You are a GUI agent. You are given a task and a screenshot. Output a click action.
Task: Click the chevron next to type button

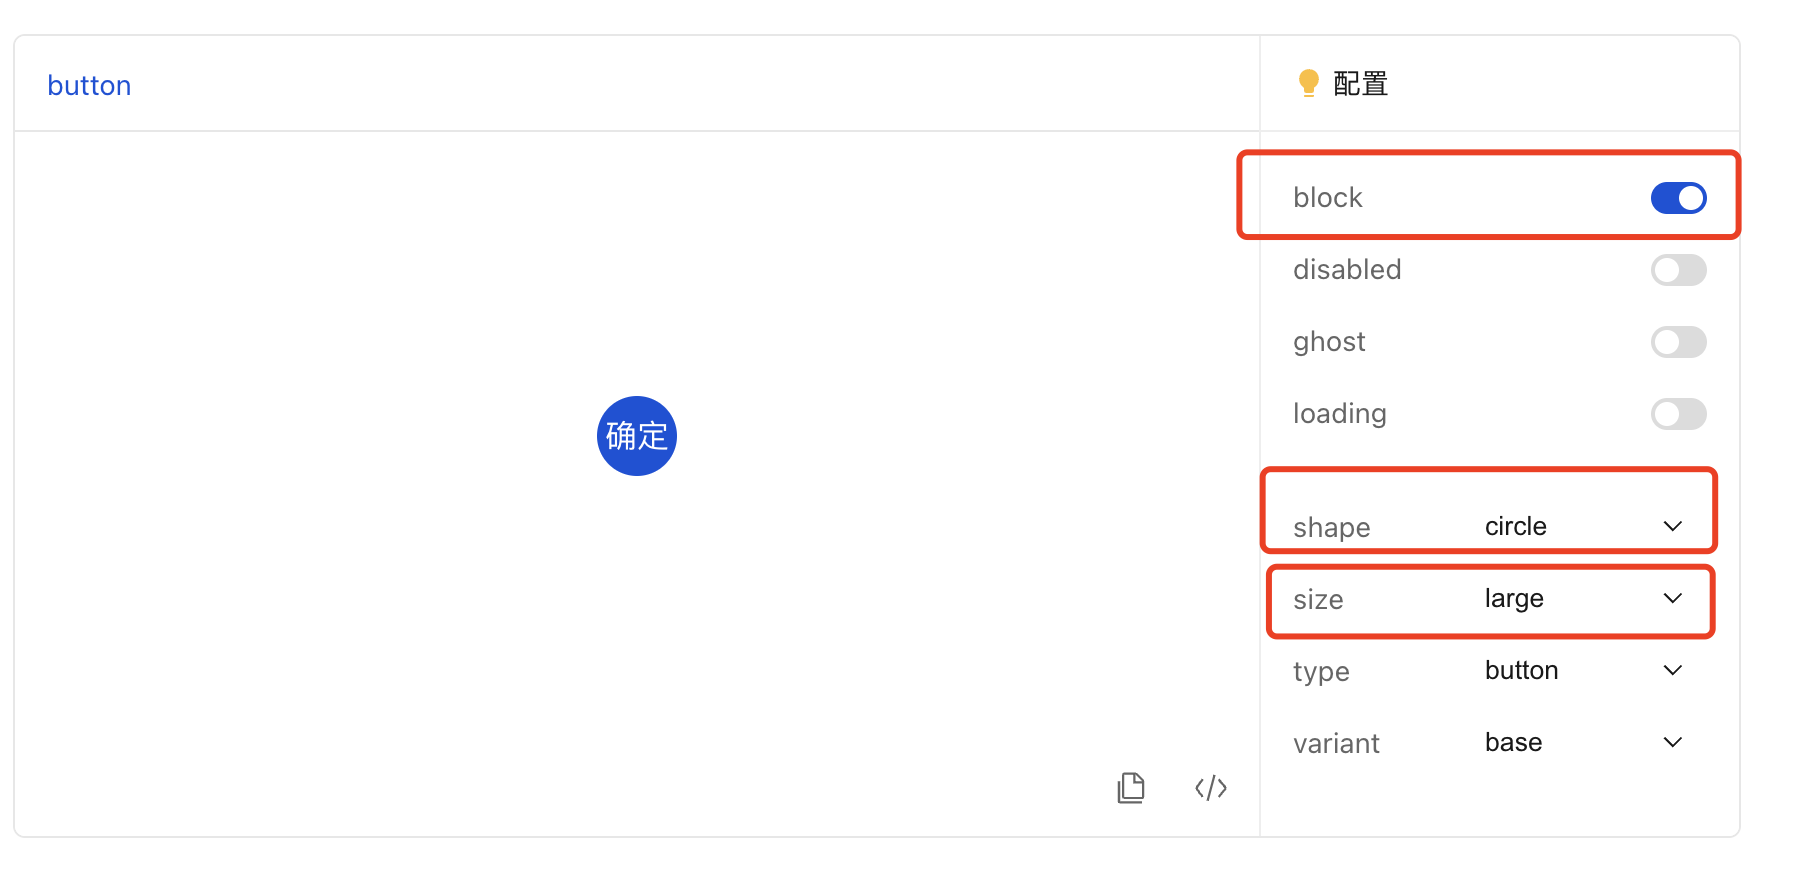(x=1671, y=670)
